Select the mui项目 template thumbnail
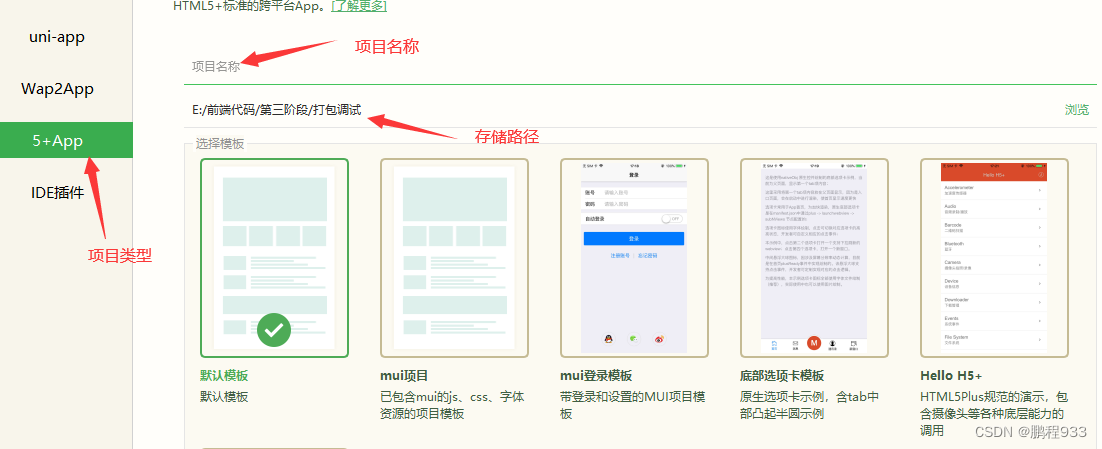The height and width of the screenshot is (449, 1102). tap(454, 258)
